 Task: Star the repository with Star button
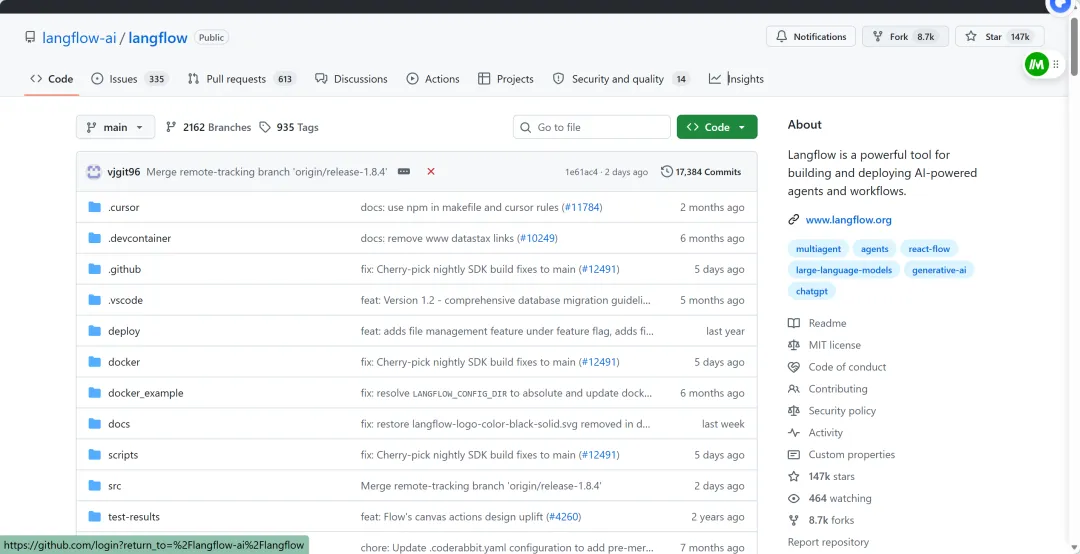[x=999, y=37]
